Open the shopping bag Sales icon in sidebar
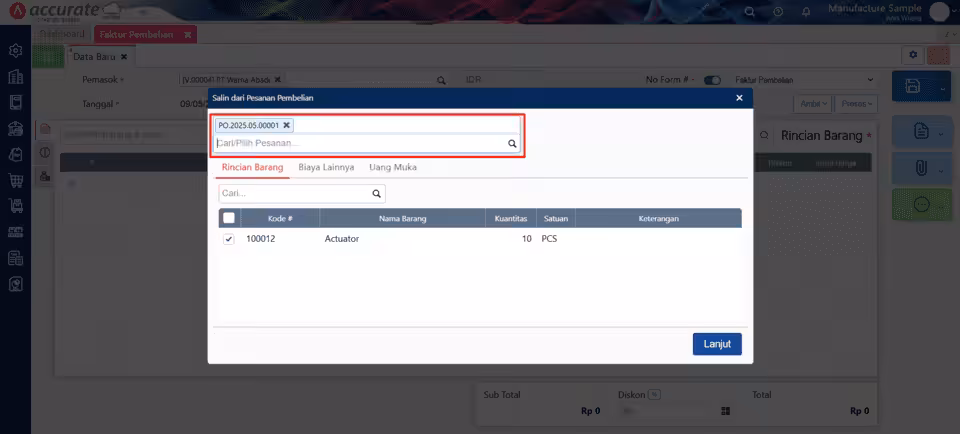960x434 pixels. [15, 154]
